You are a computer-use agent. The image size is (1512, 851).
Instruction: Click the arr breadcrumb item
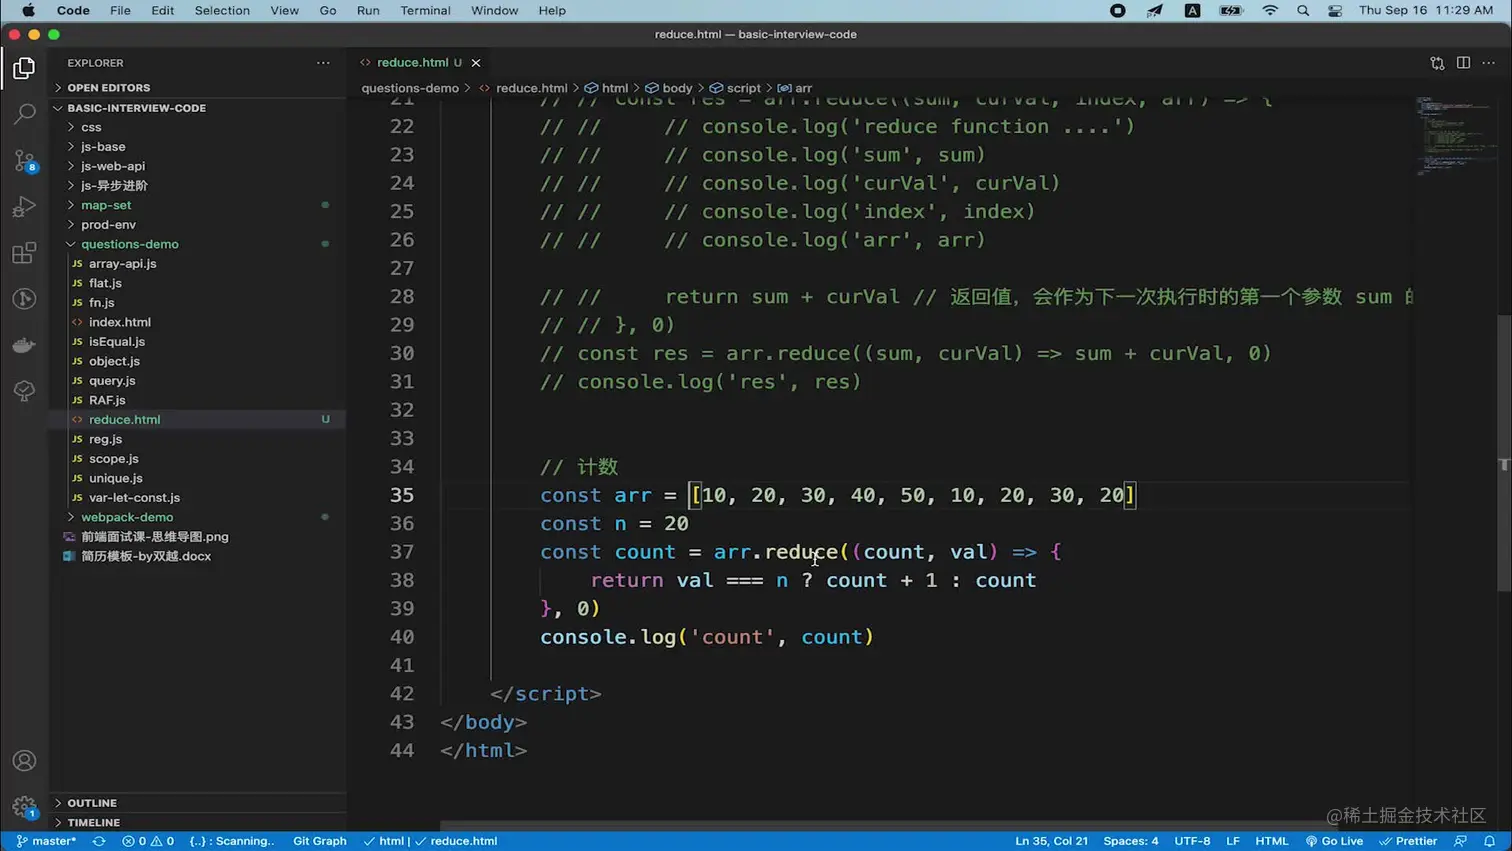coord(795,88)
